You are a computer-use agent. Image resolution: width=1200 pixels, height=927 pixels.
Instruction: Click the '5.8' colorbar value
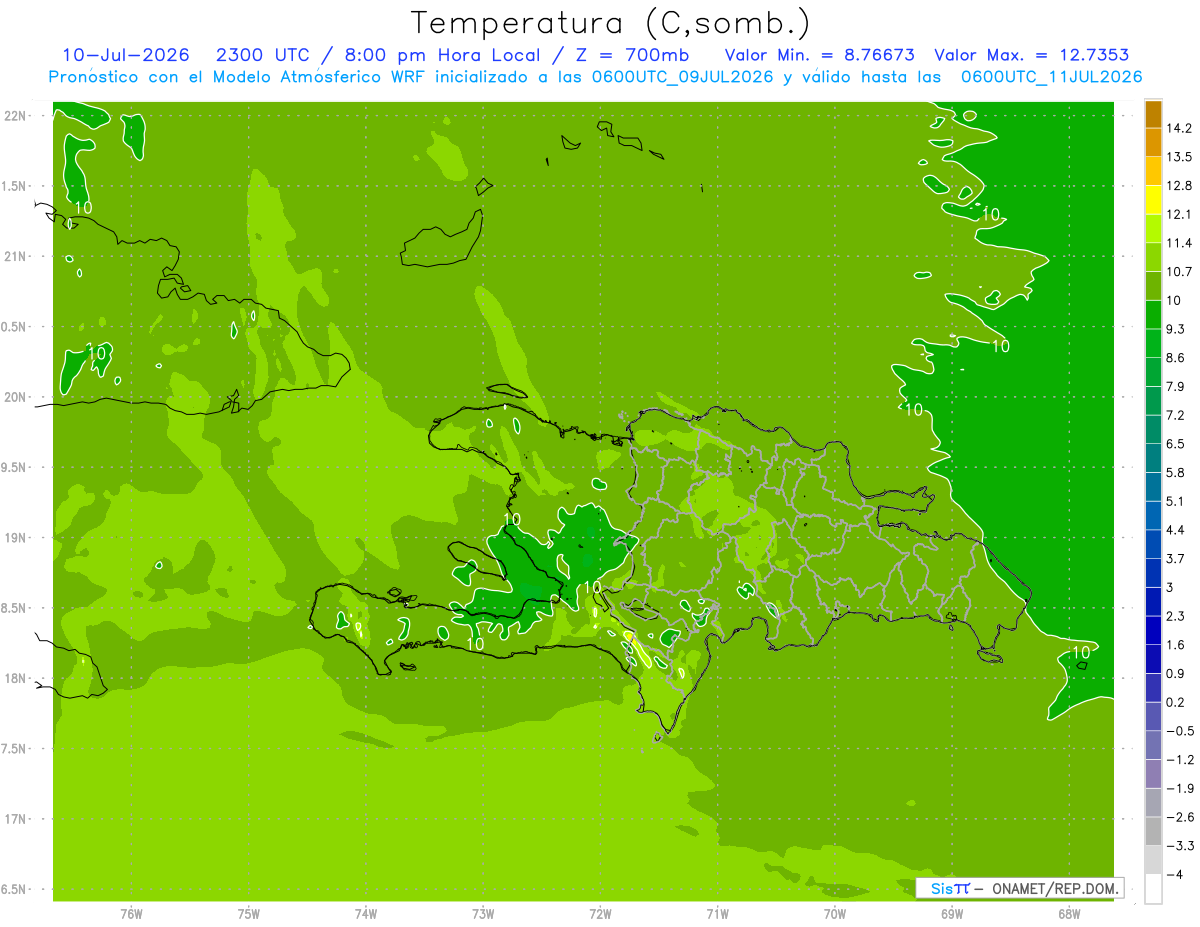click(1176, 472)
